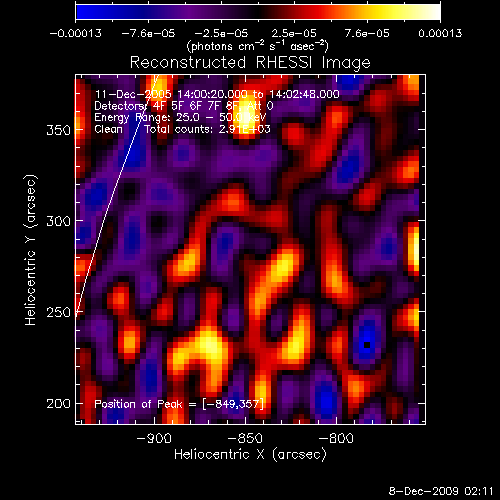This screenshot has width=500, height=500.
Task: Click the -0.00013 color bar label
Action: 76,33
